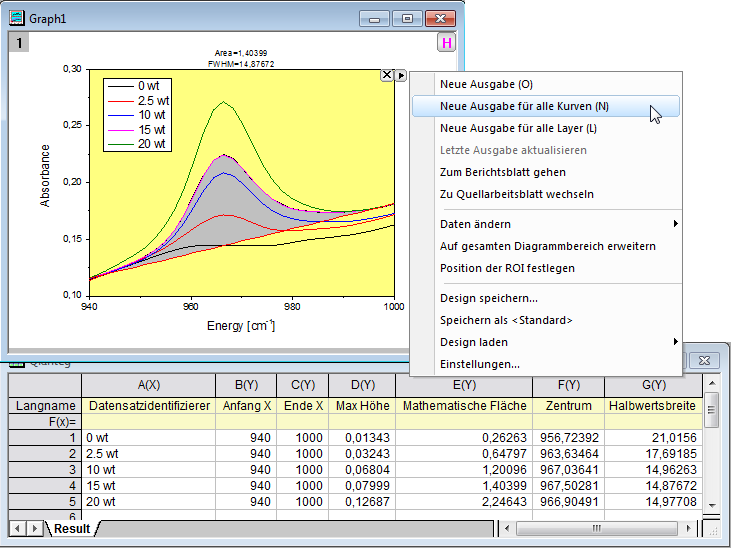The width and height of the screenshot is (731, 548).
Task: Click the Langname row label
Action: [45, 406]
